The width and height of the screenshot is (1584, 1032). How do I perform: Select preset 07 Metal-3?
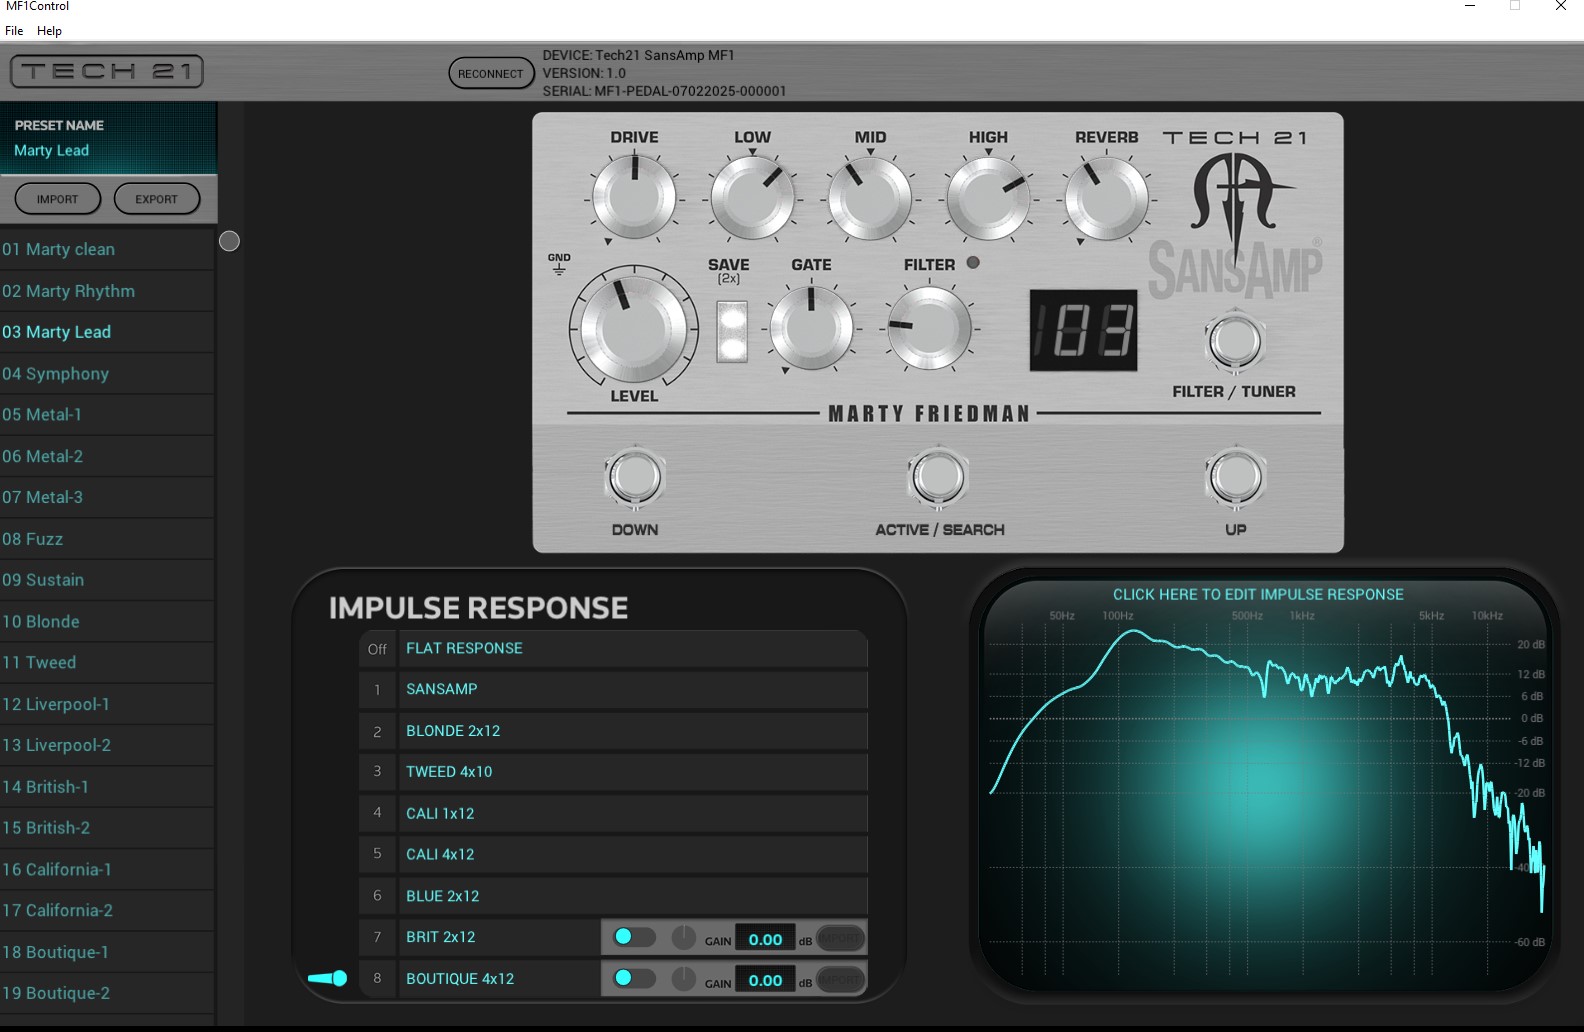(x=107, y=497)
